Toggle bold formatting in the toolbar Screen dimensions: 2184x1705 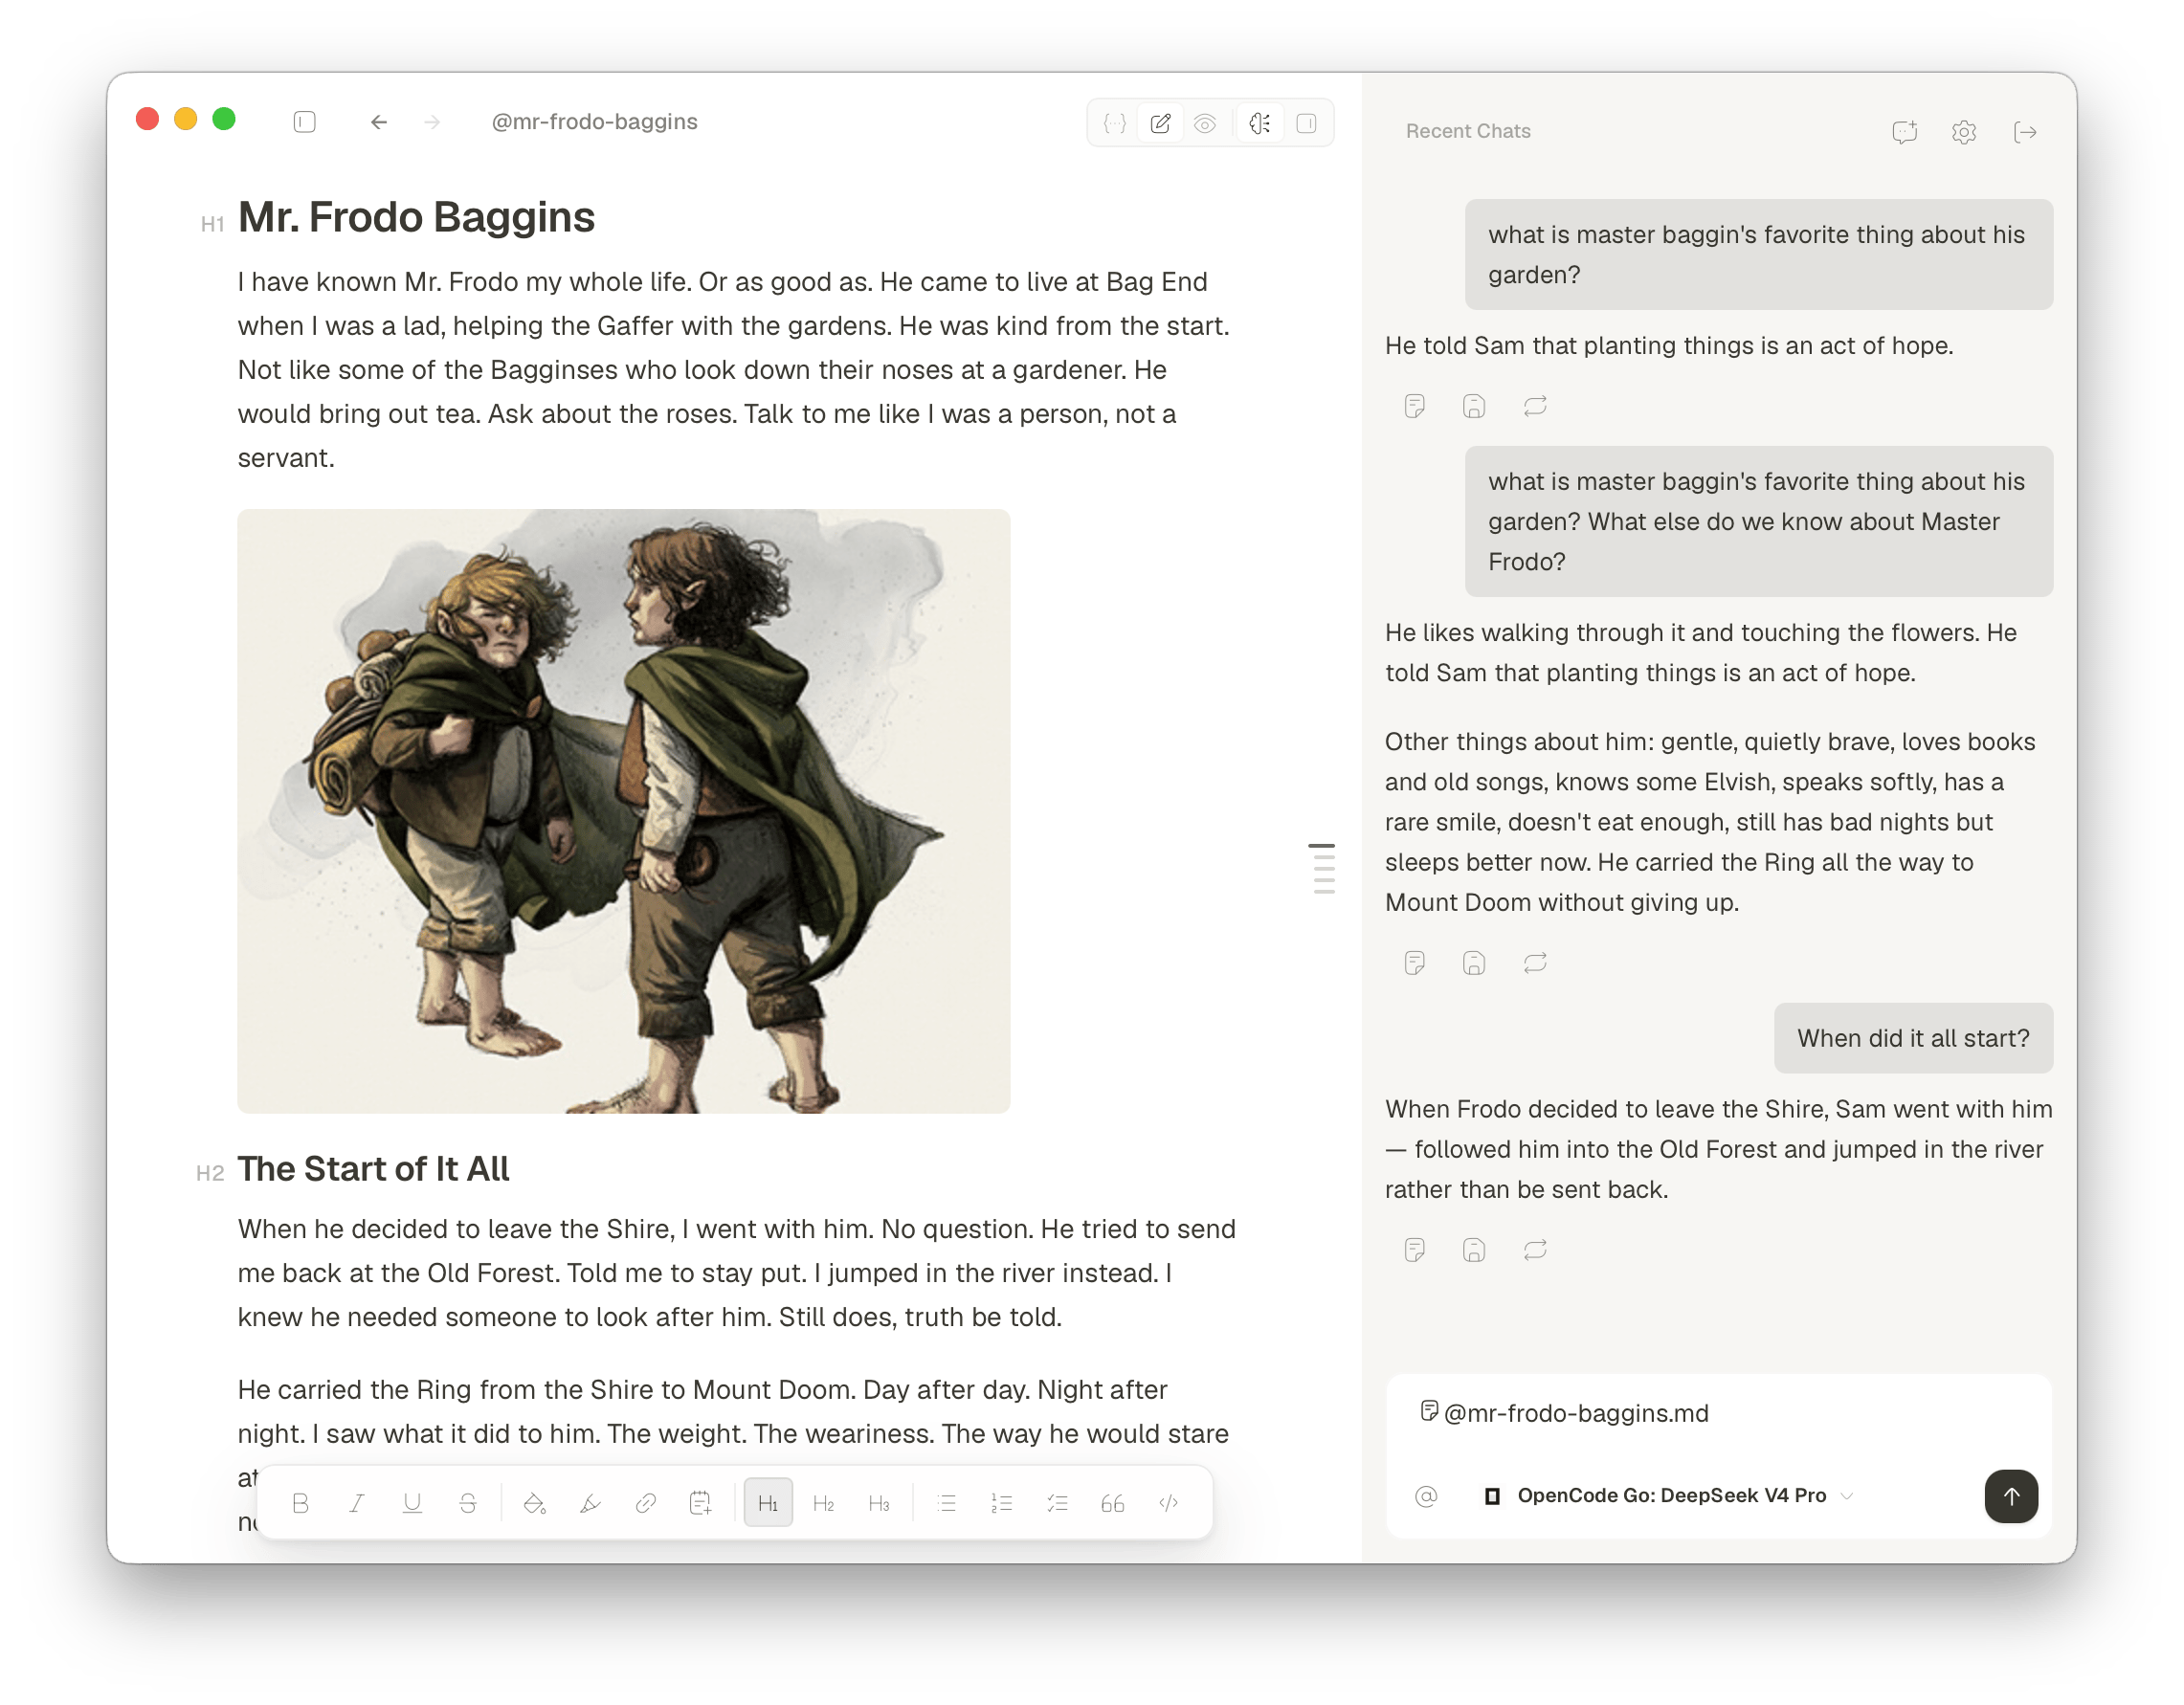point(300,1502)
